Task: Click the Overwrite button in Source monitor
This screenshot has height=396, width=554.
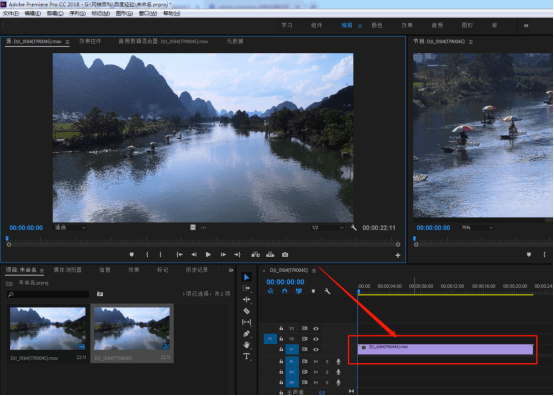Action: tap(270, 254)
